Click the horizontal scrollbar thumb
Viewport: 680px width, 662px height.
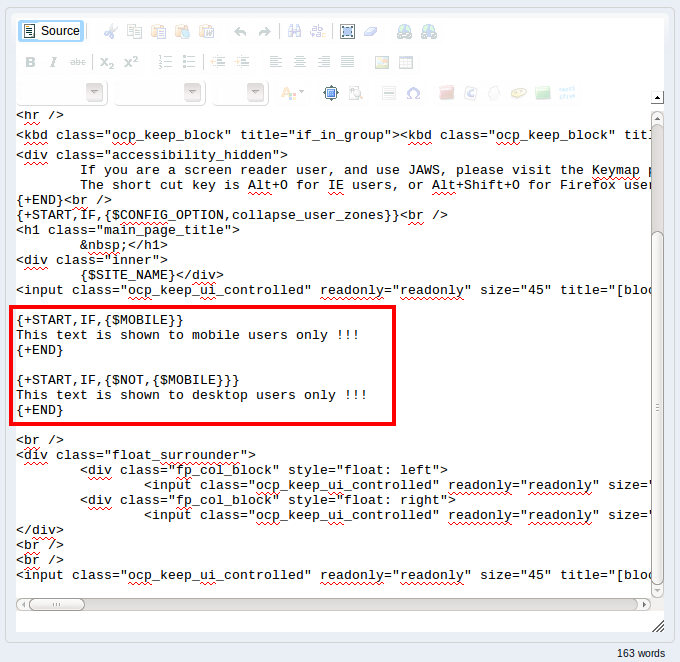(56, 604)
